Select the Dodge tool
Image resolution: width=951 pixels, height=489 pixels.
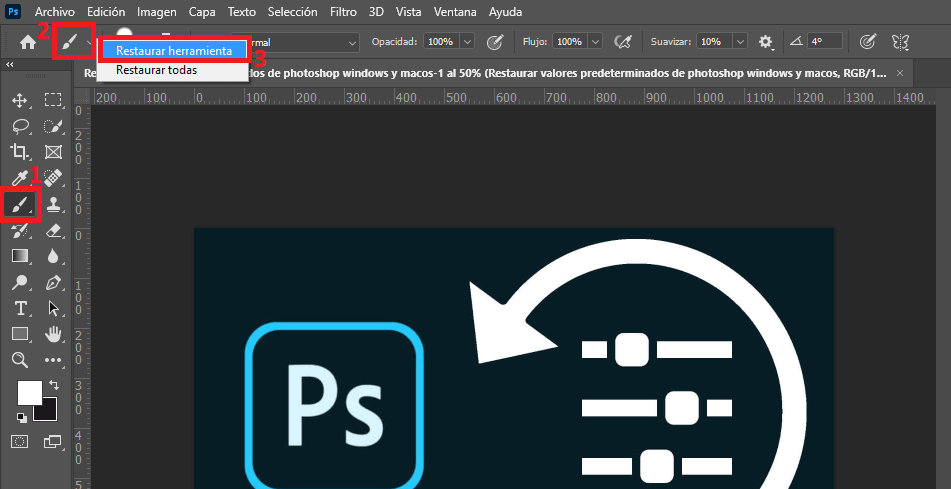click(x=20, y=282)
